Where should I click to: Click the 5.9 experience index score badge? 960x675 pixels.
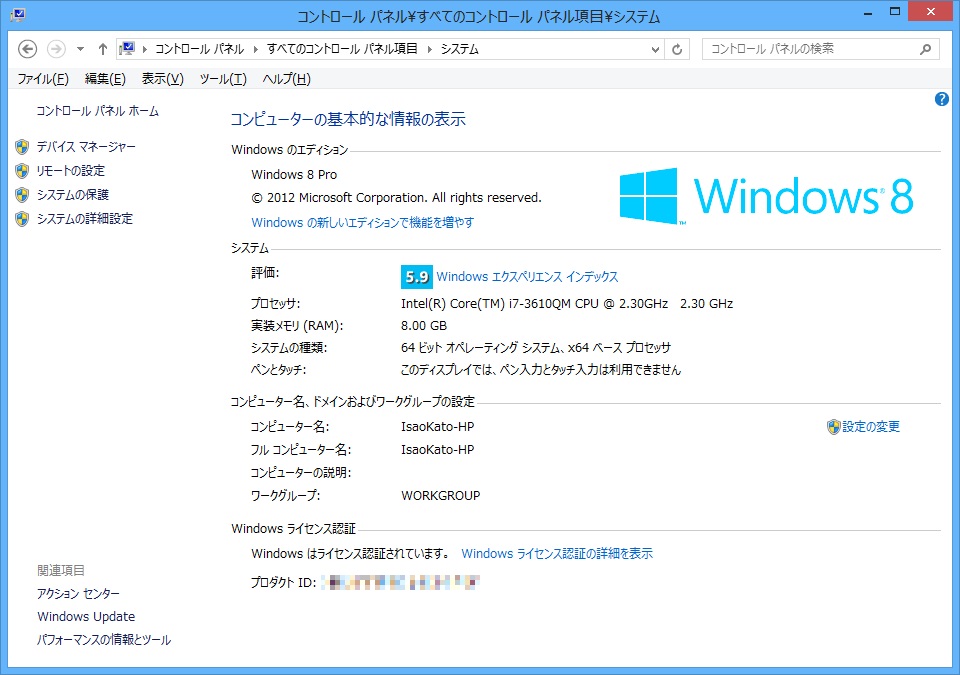(x=416, y=277)
